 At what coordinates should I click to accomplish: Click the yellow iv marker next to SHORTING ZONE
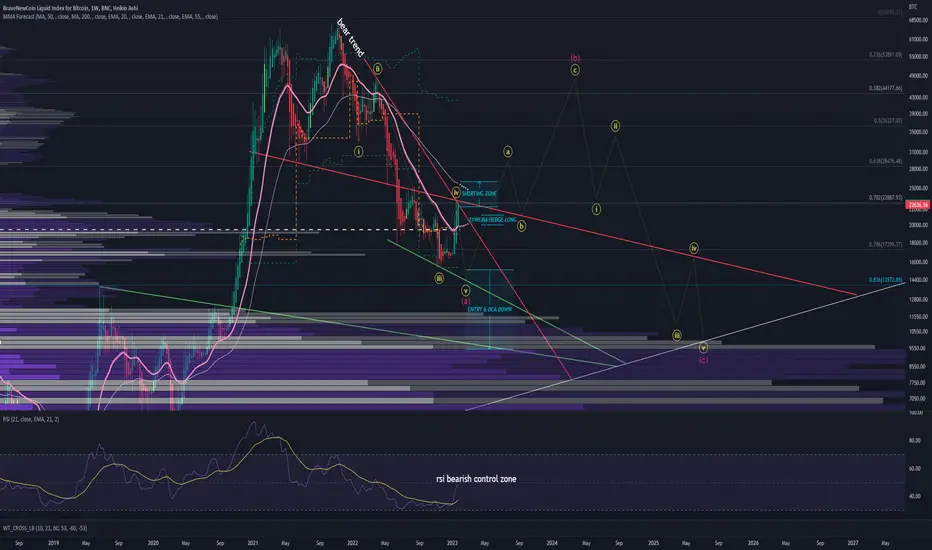[456, 193]
